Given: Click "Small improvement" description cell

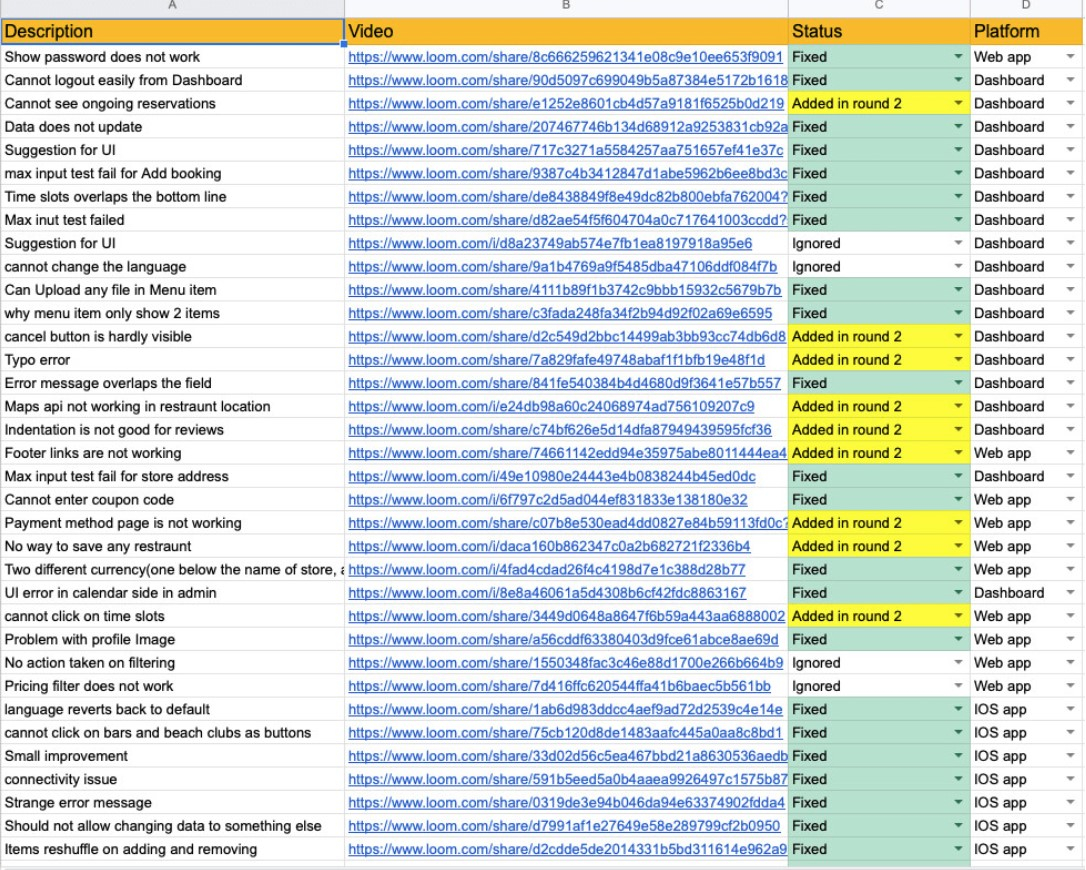Looking at the screenshot, I should click(x=172, y=757).
